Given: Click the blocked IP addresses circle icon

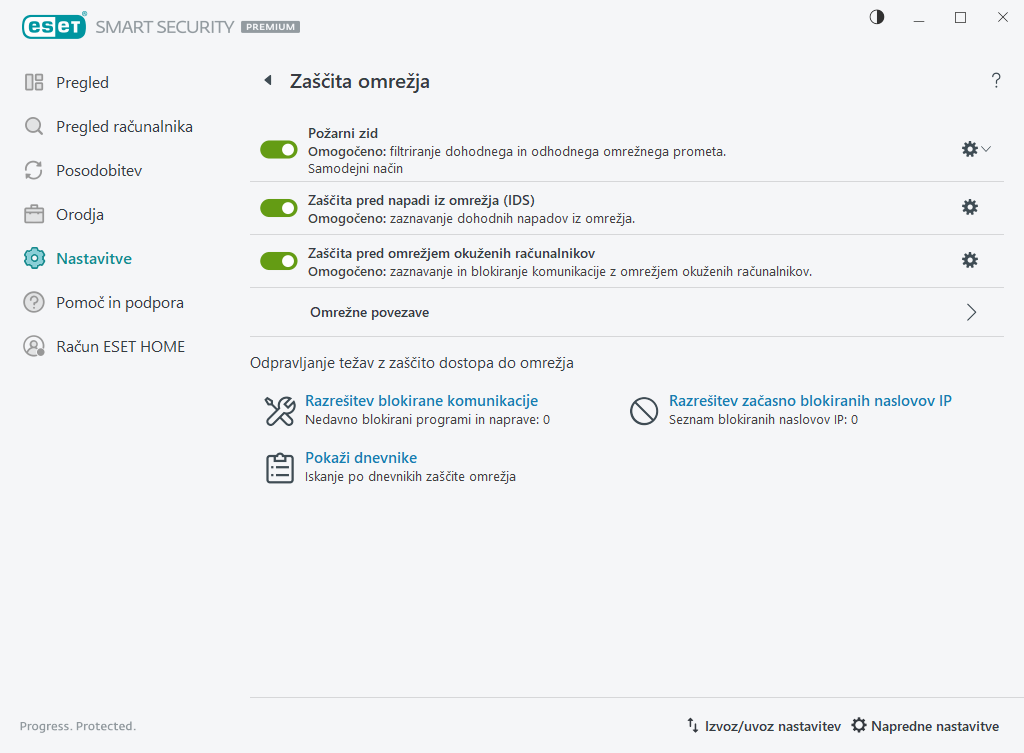Looking at the screenshot, I should [x=643, y=411].
